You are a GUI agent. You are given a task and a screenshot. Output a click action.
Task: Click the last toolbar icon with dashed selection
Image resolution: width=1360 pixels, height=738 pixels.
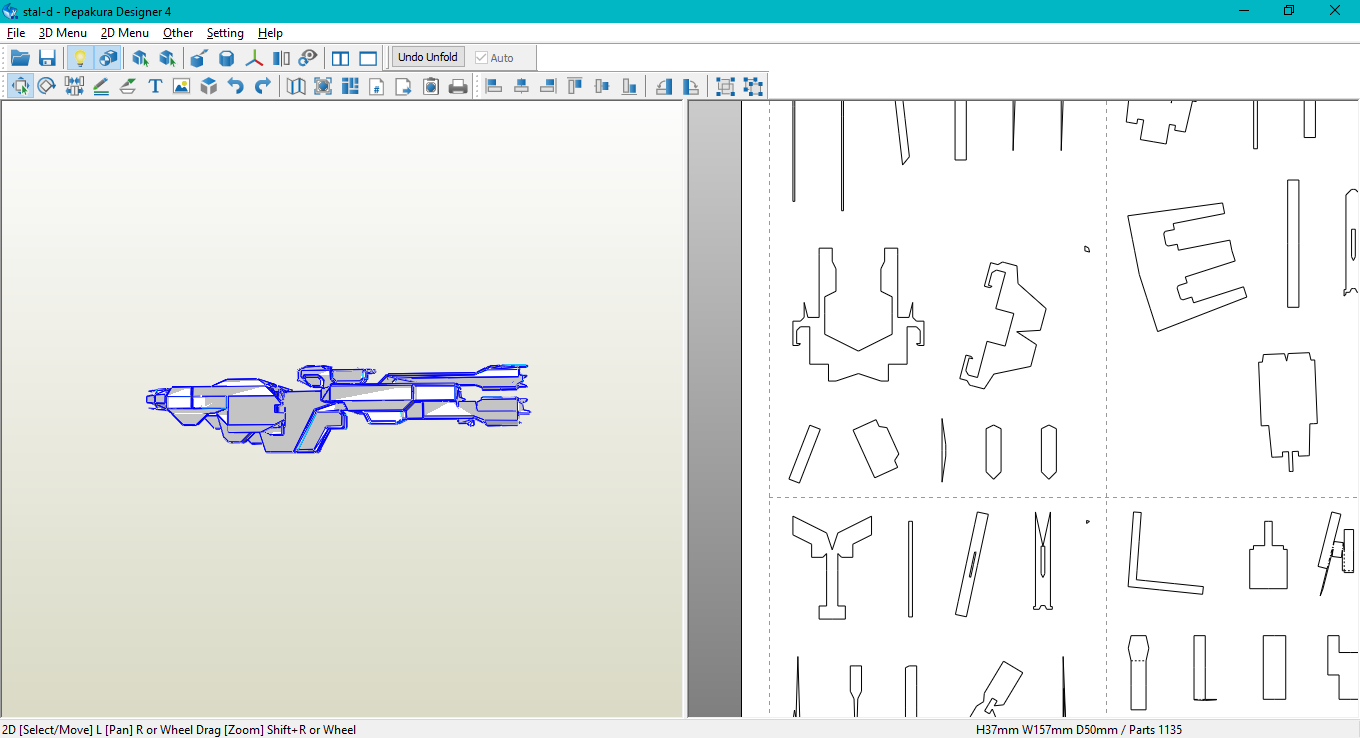753,86
